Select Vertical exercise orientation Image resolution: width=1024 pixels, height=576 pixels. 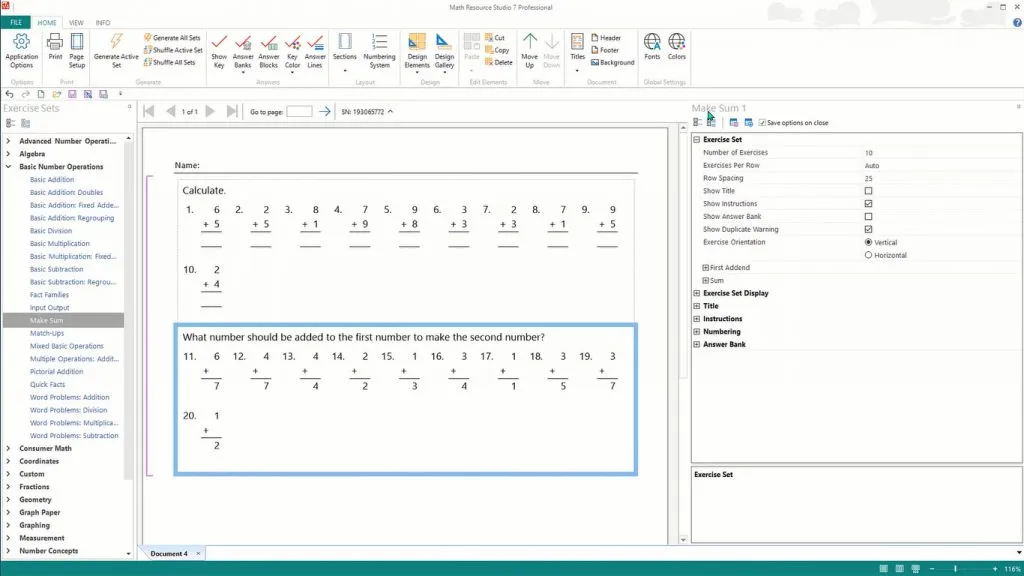coord(868,242)
